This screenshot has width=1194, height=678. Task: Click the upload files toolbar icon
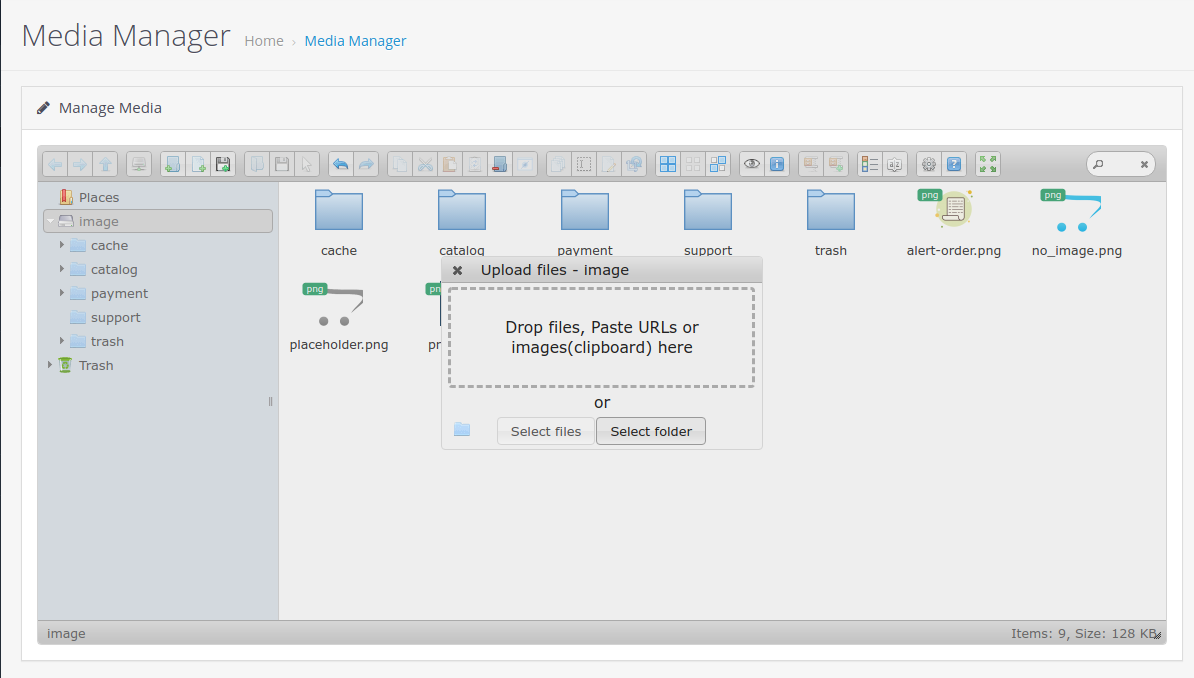point(223,163)
